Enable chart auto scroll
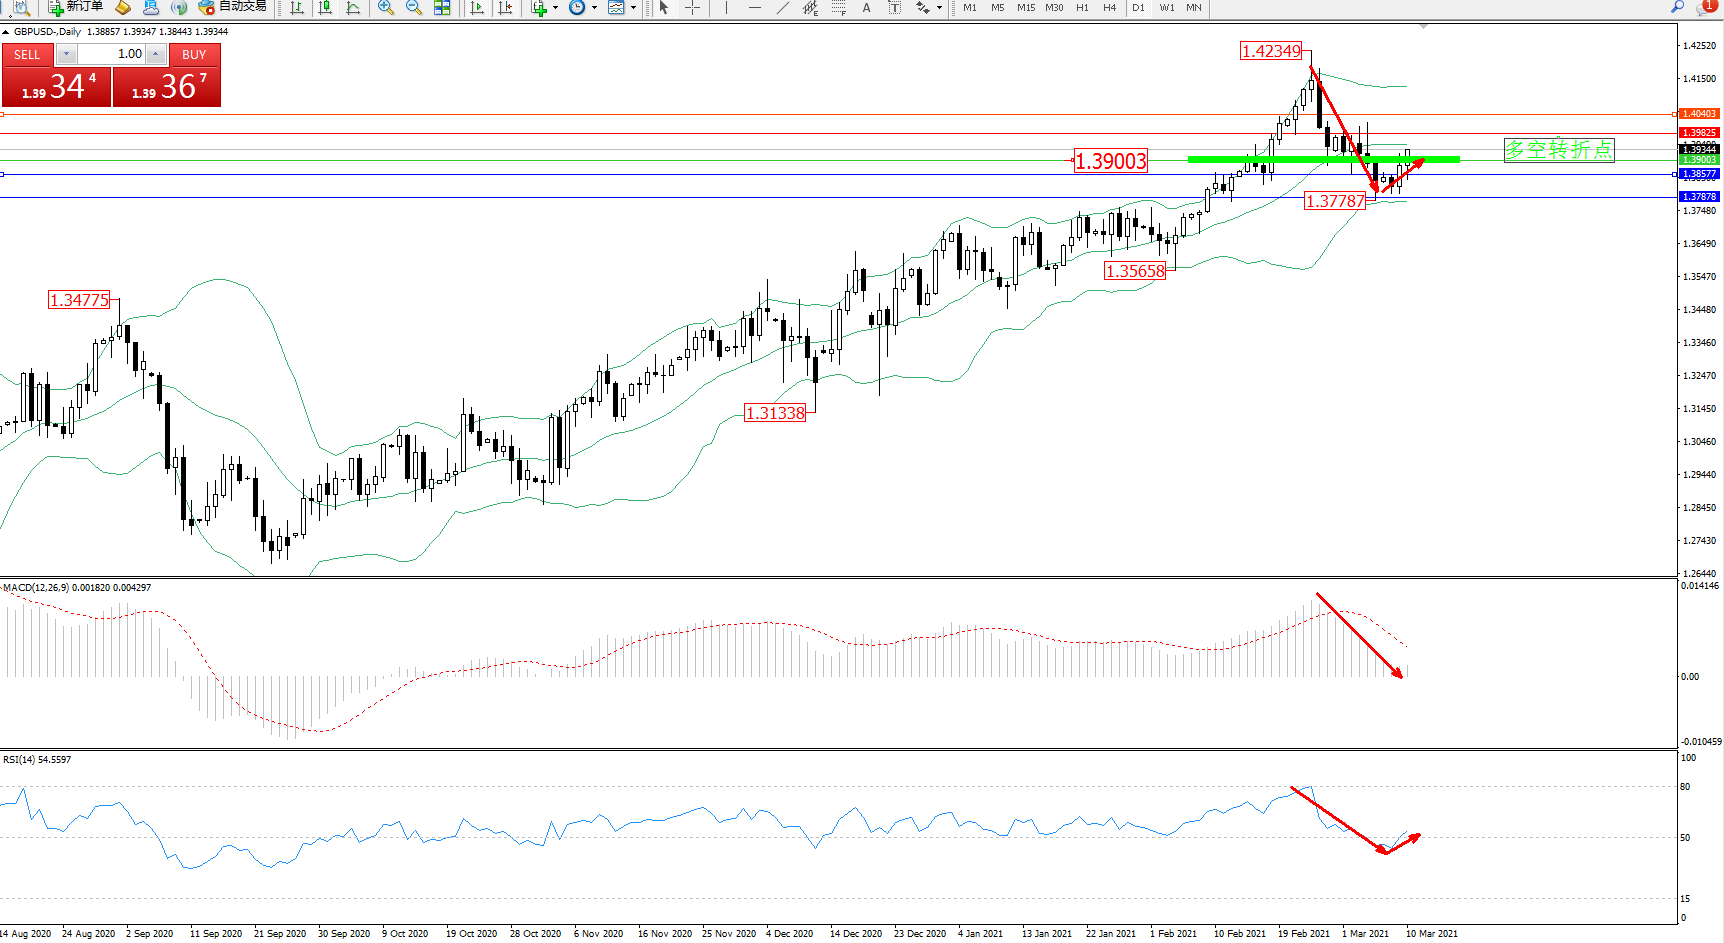This screenshot has width=1724, height=943. click(477, 8)
